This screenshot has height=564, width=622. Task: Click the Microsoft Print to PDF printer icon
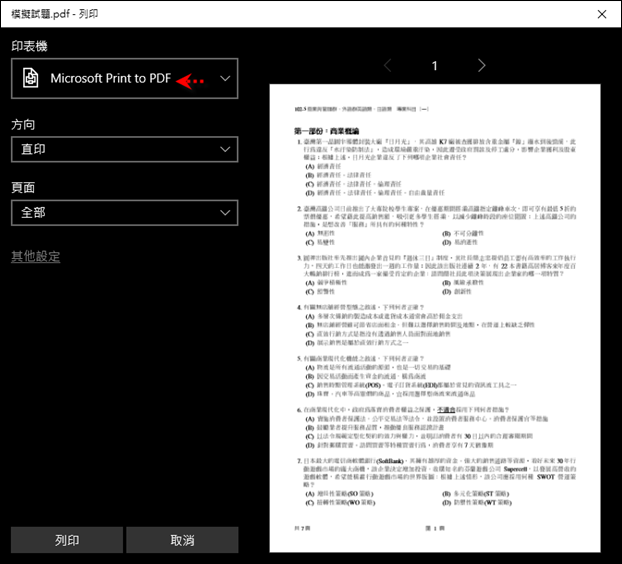pyautogui.click(x=30, y=78)
